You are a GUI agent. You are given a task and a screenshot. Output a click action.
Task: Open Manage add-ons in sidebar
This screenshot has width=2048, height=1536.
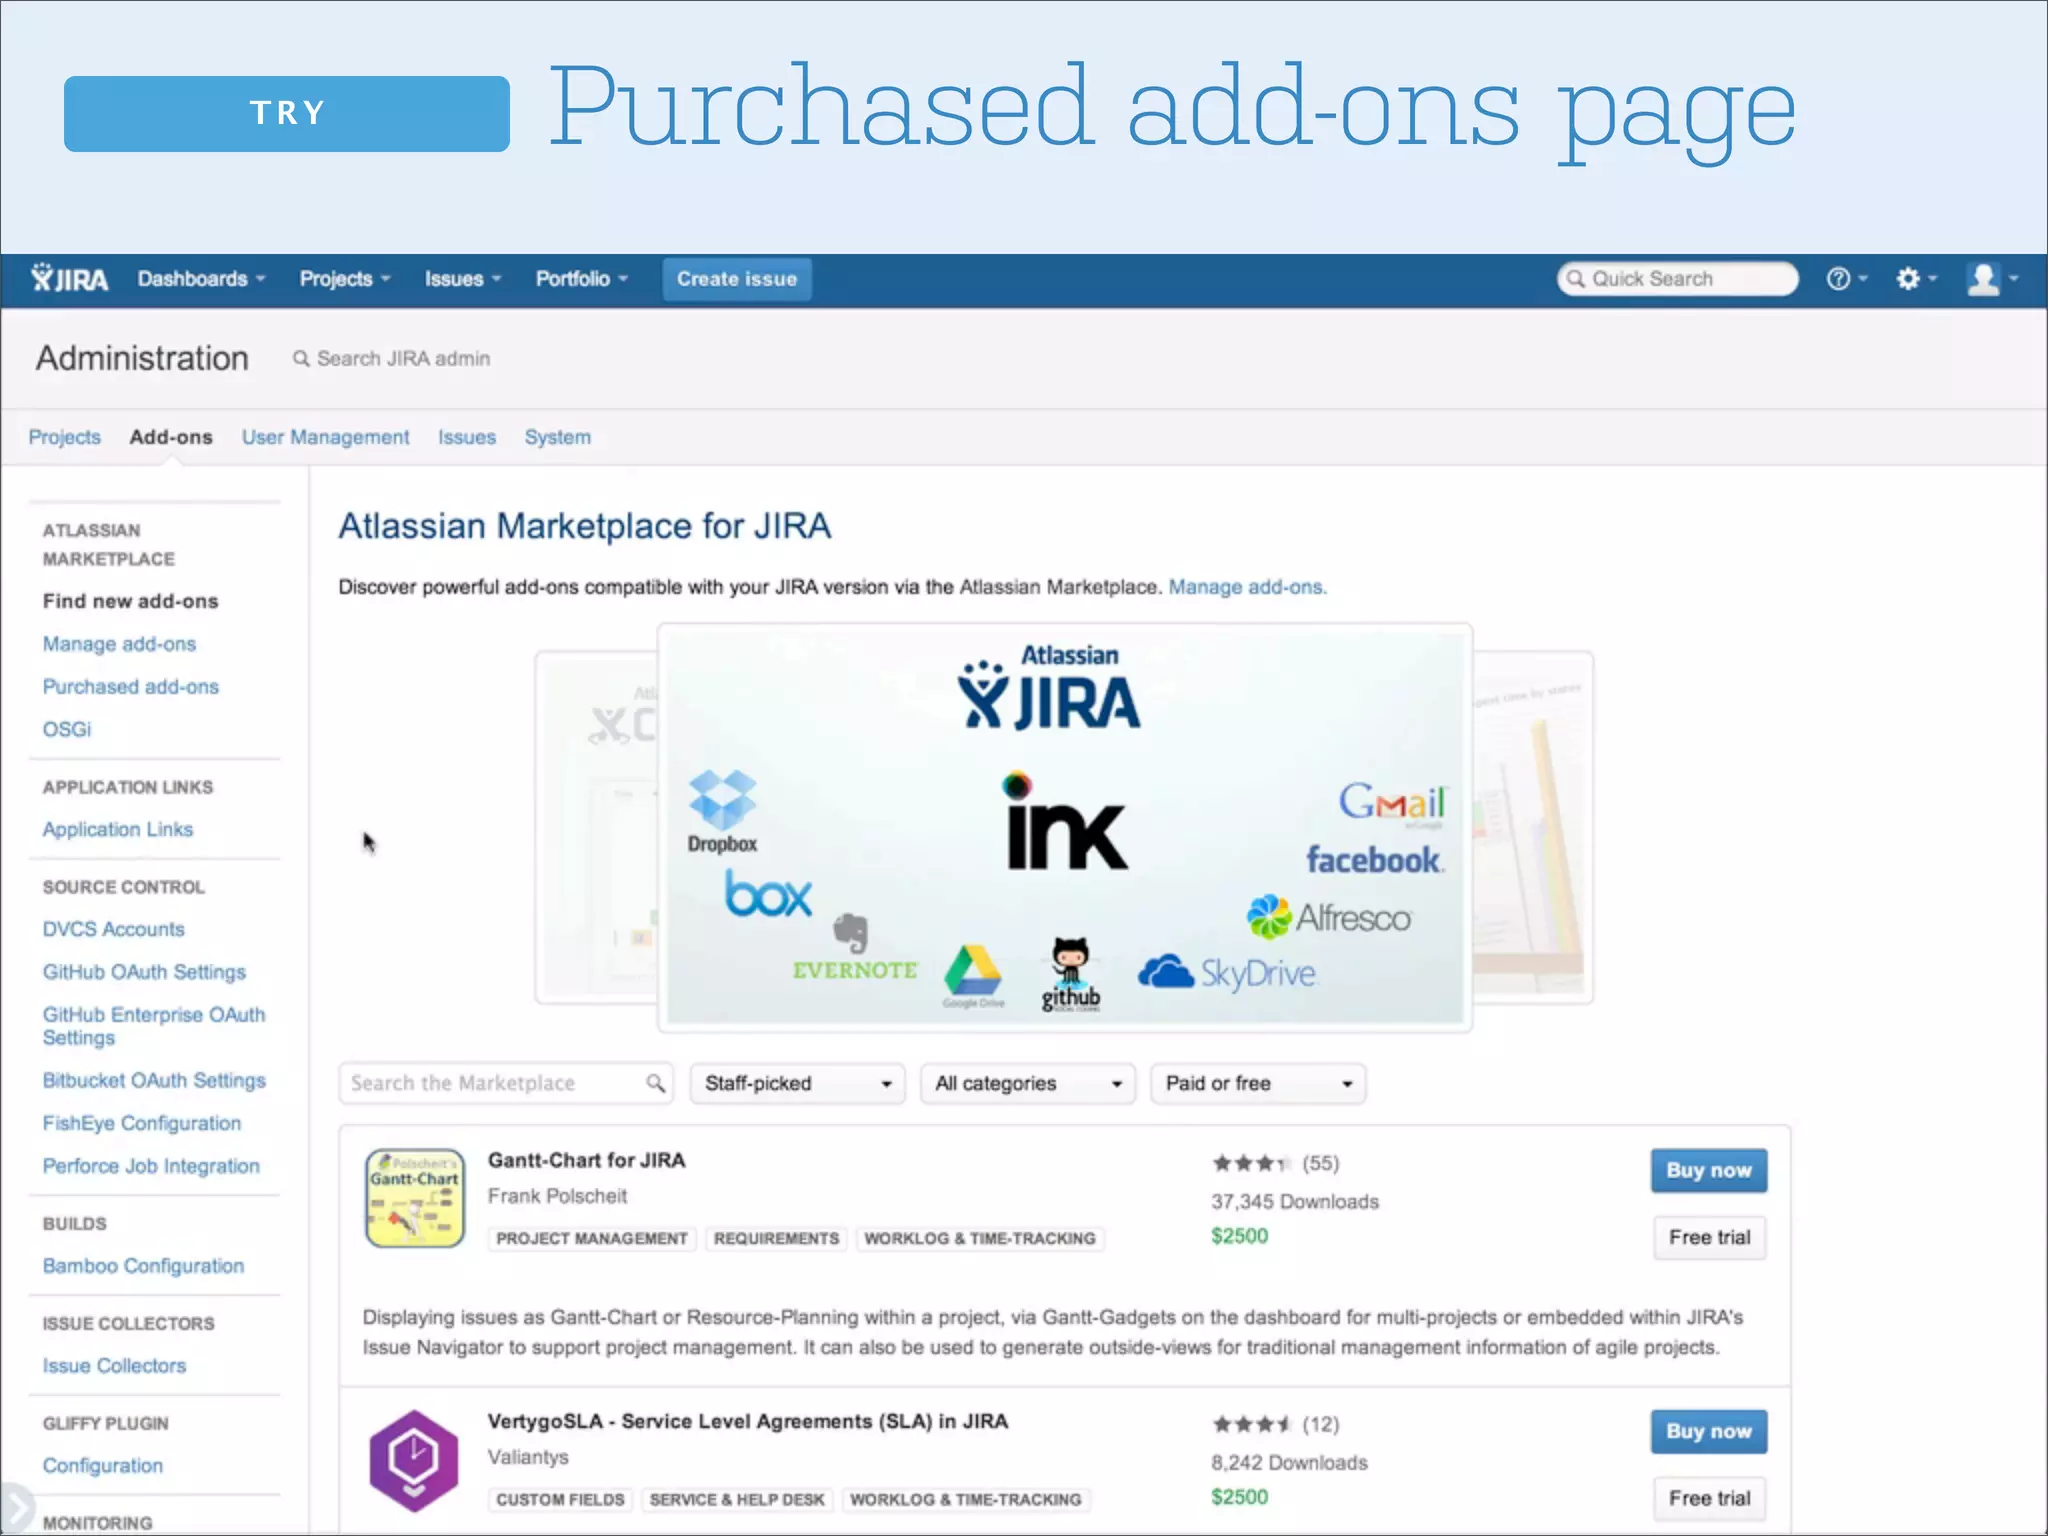(119, 644)
